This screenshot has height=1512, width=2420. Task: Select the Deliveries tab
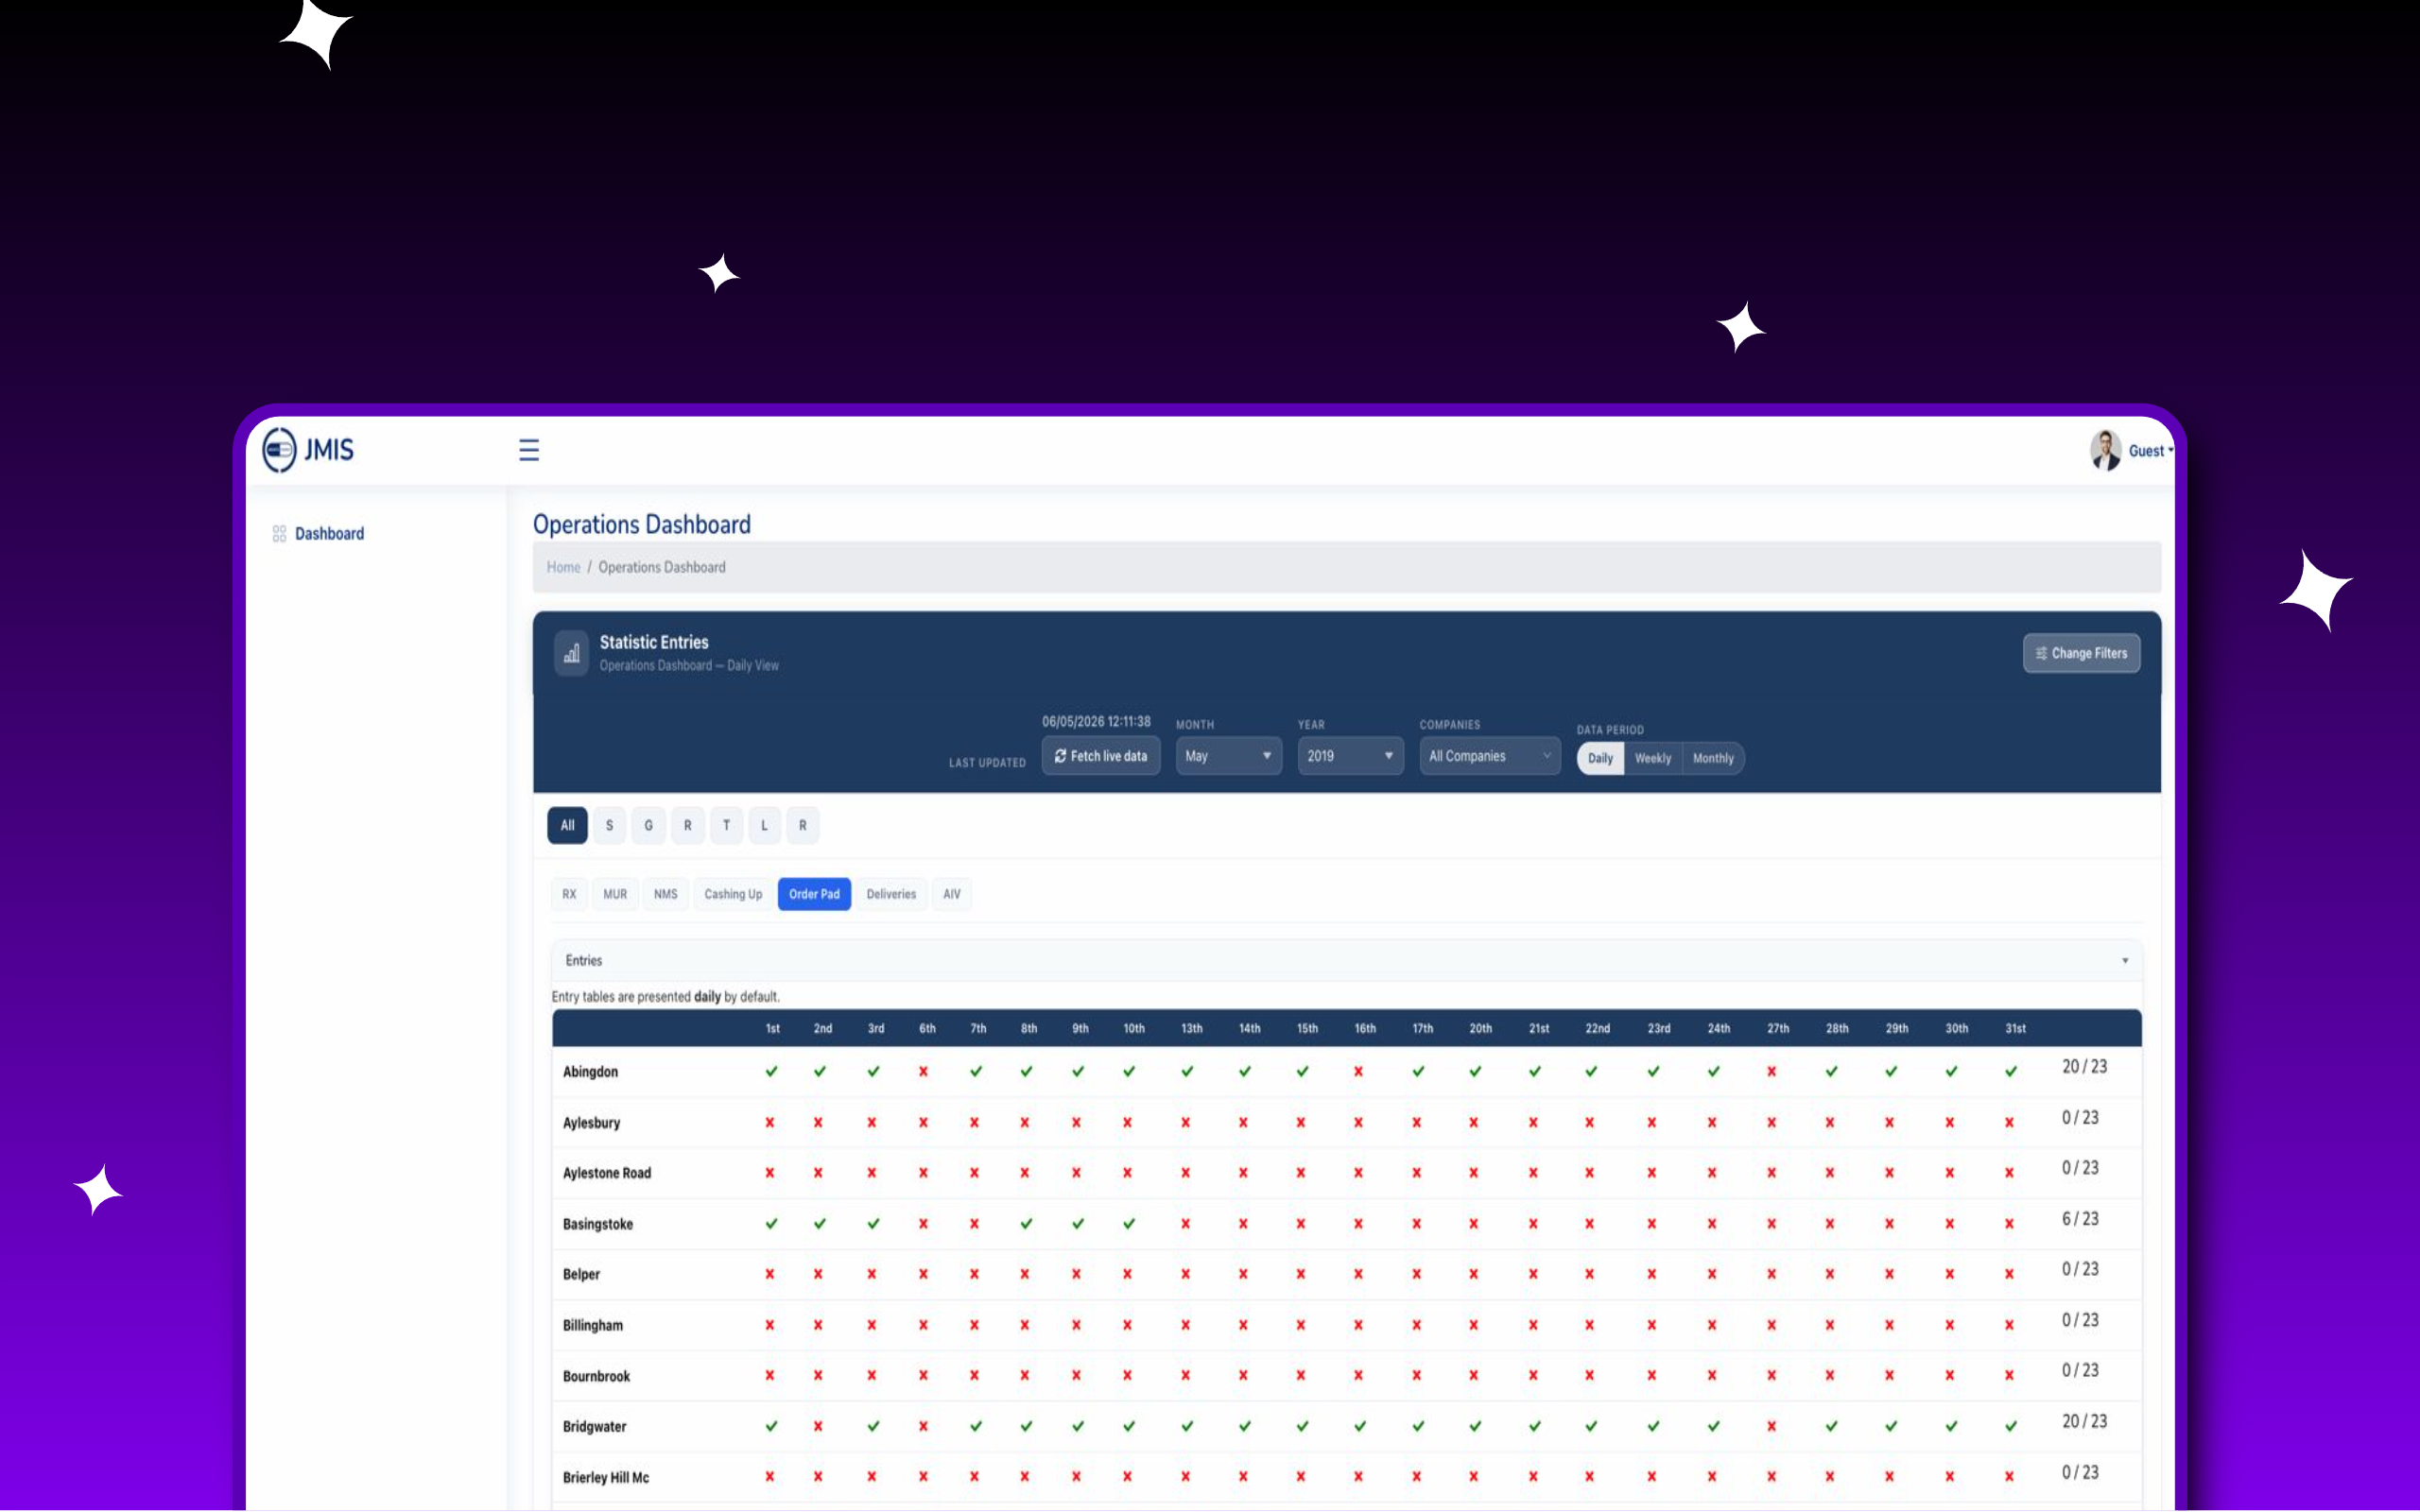tap(891, 894)
